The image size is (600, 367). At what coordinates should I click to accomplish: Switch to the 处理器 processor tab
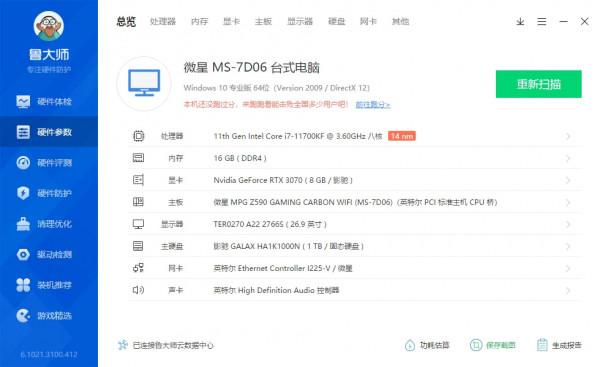(x=163, y=21)
